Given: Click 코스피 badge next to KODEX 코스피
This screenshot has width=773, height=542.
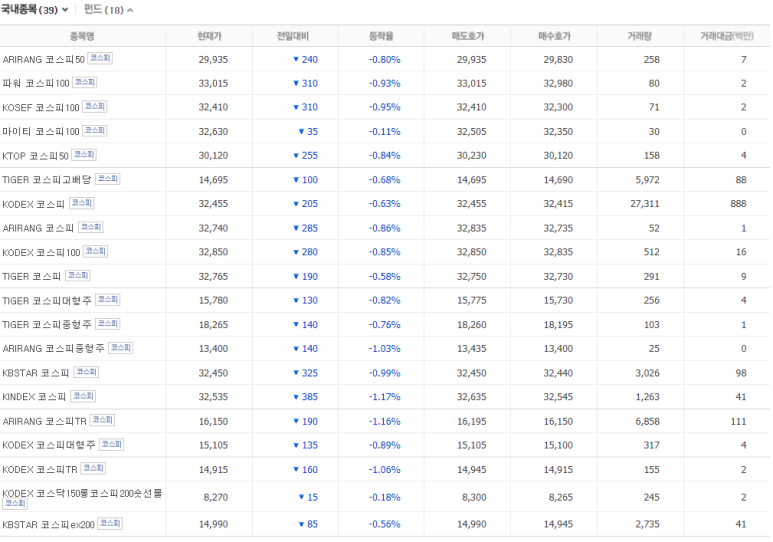Looking at the screenshot, I should coord(81,203).
